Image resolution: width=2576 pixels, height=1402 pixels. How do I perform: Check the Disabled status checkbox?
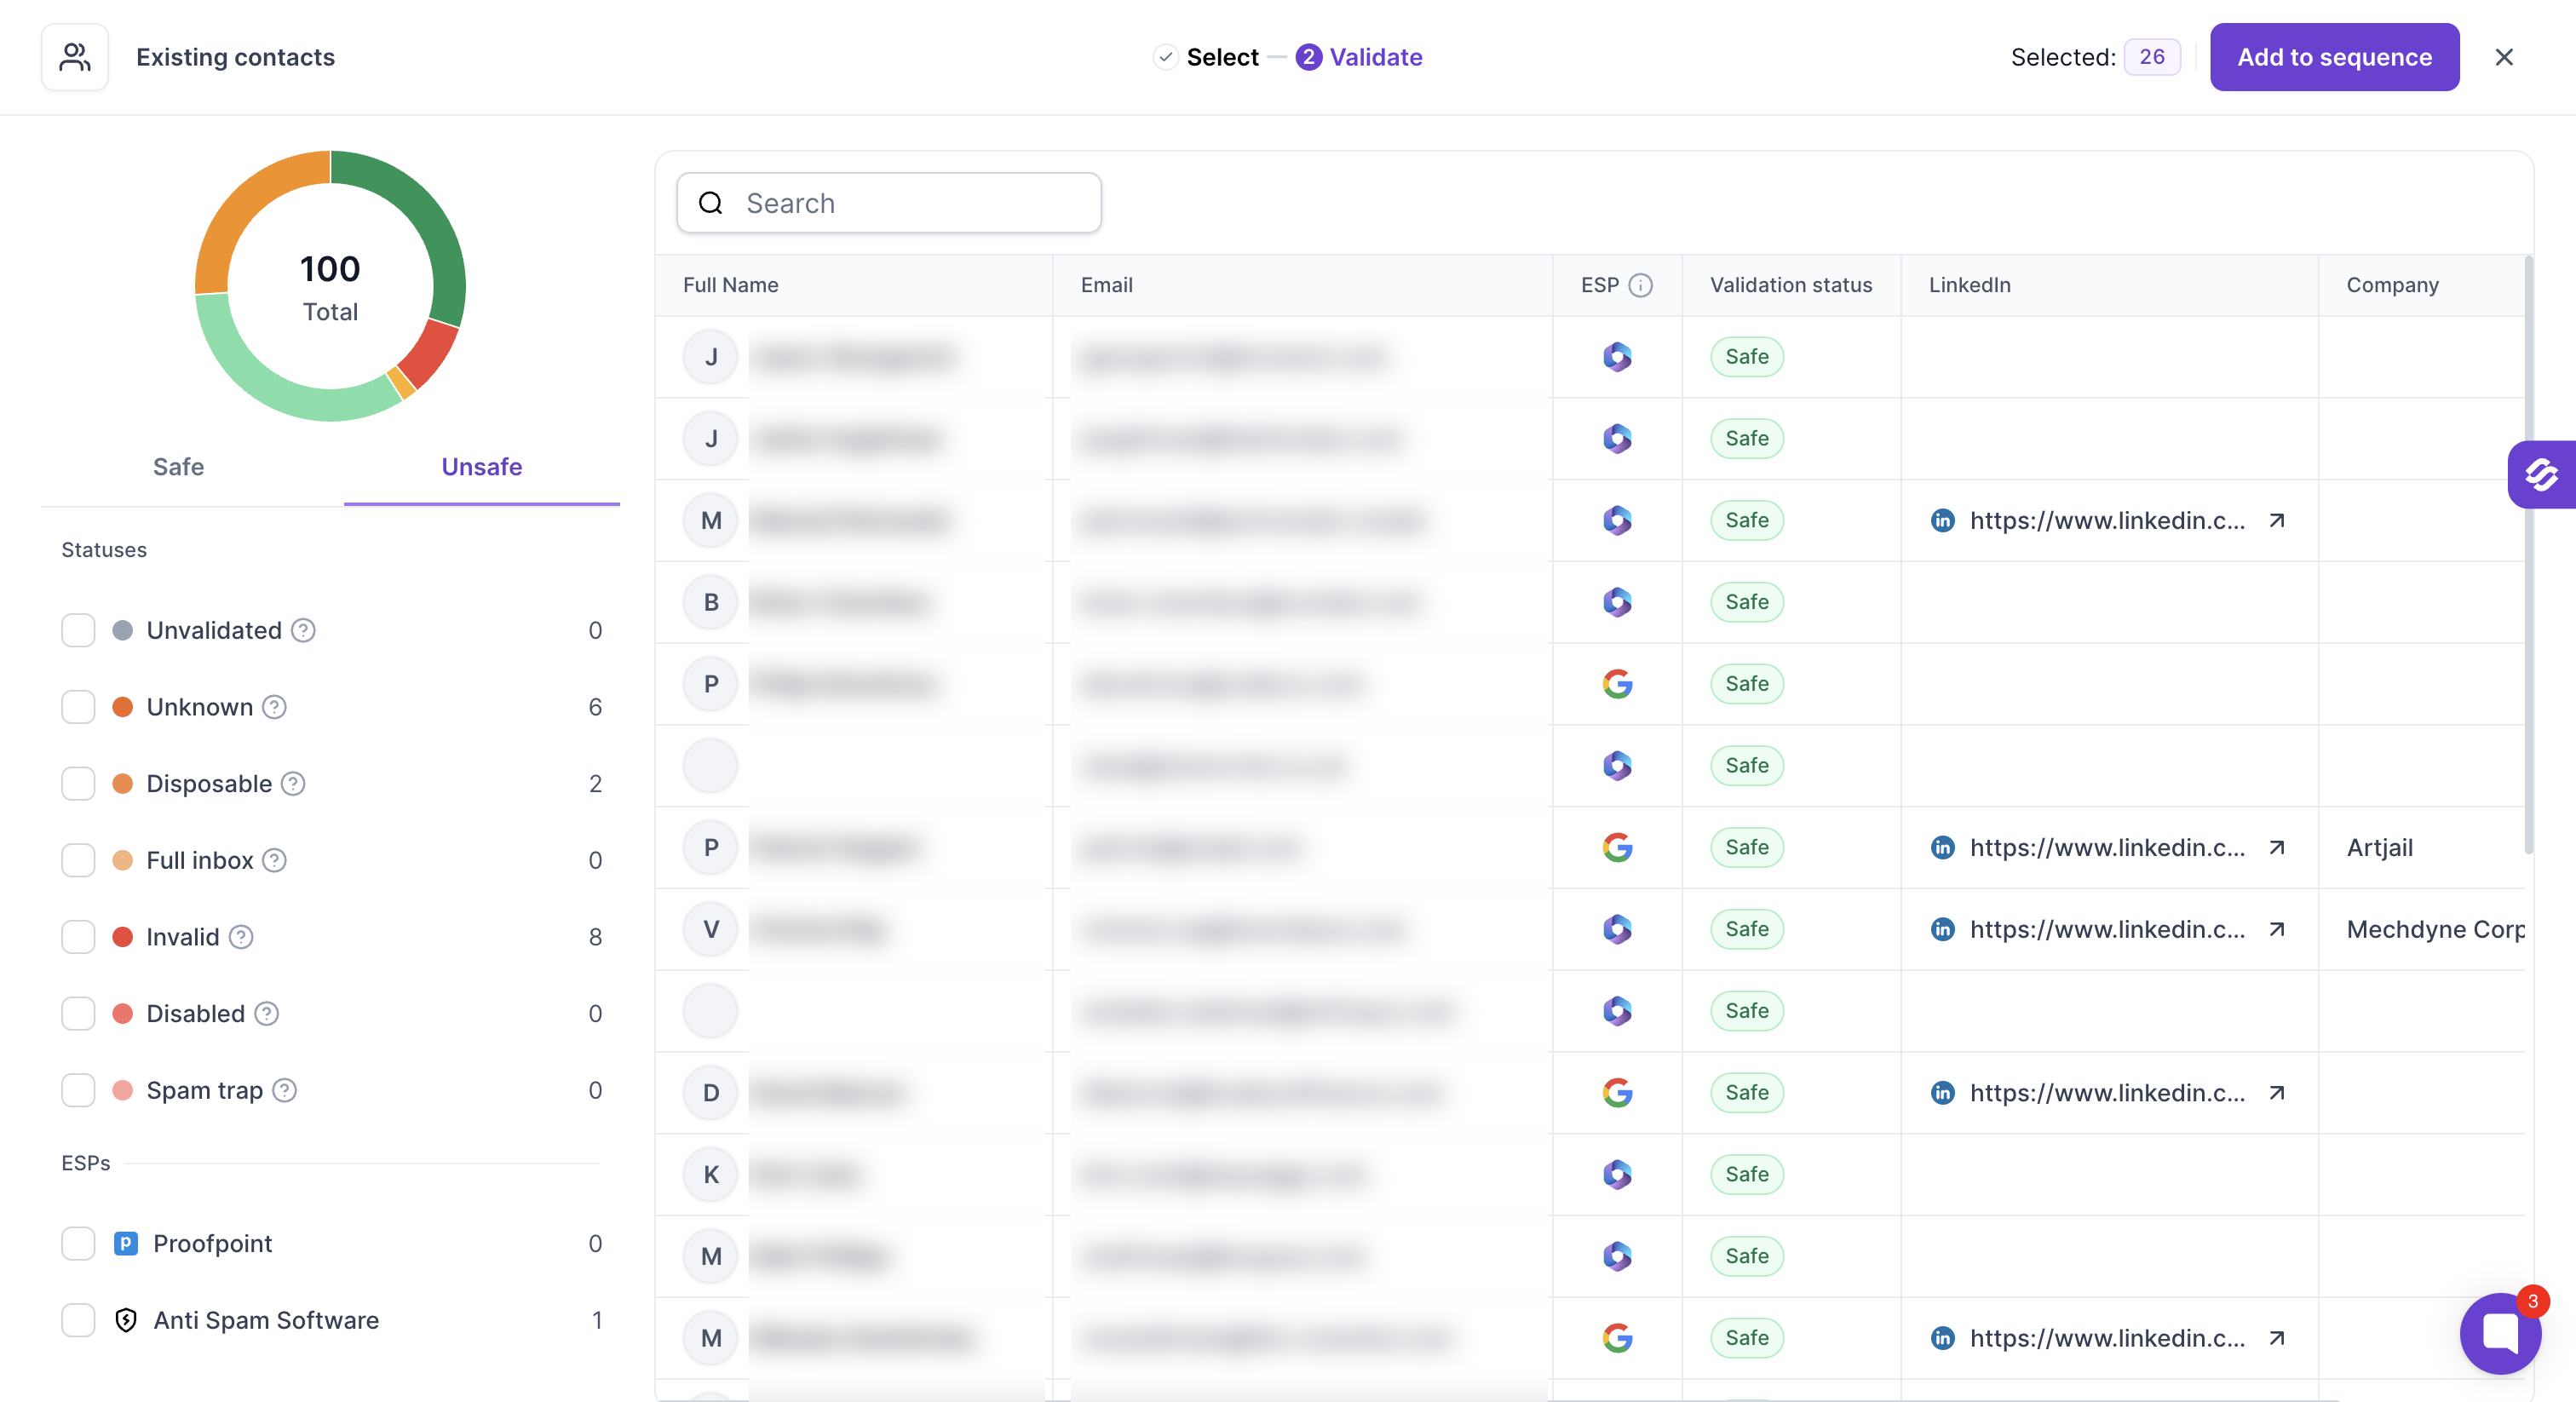tap(78, 1013)
